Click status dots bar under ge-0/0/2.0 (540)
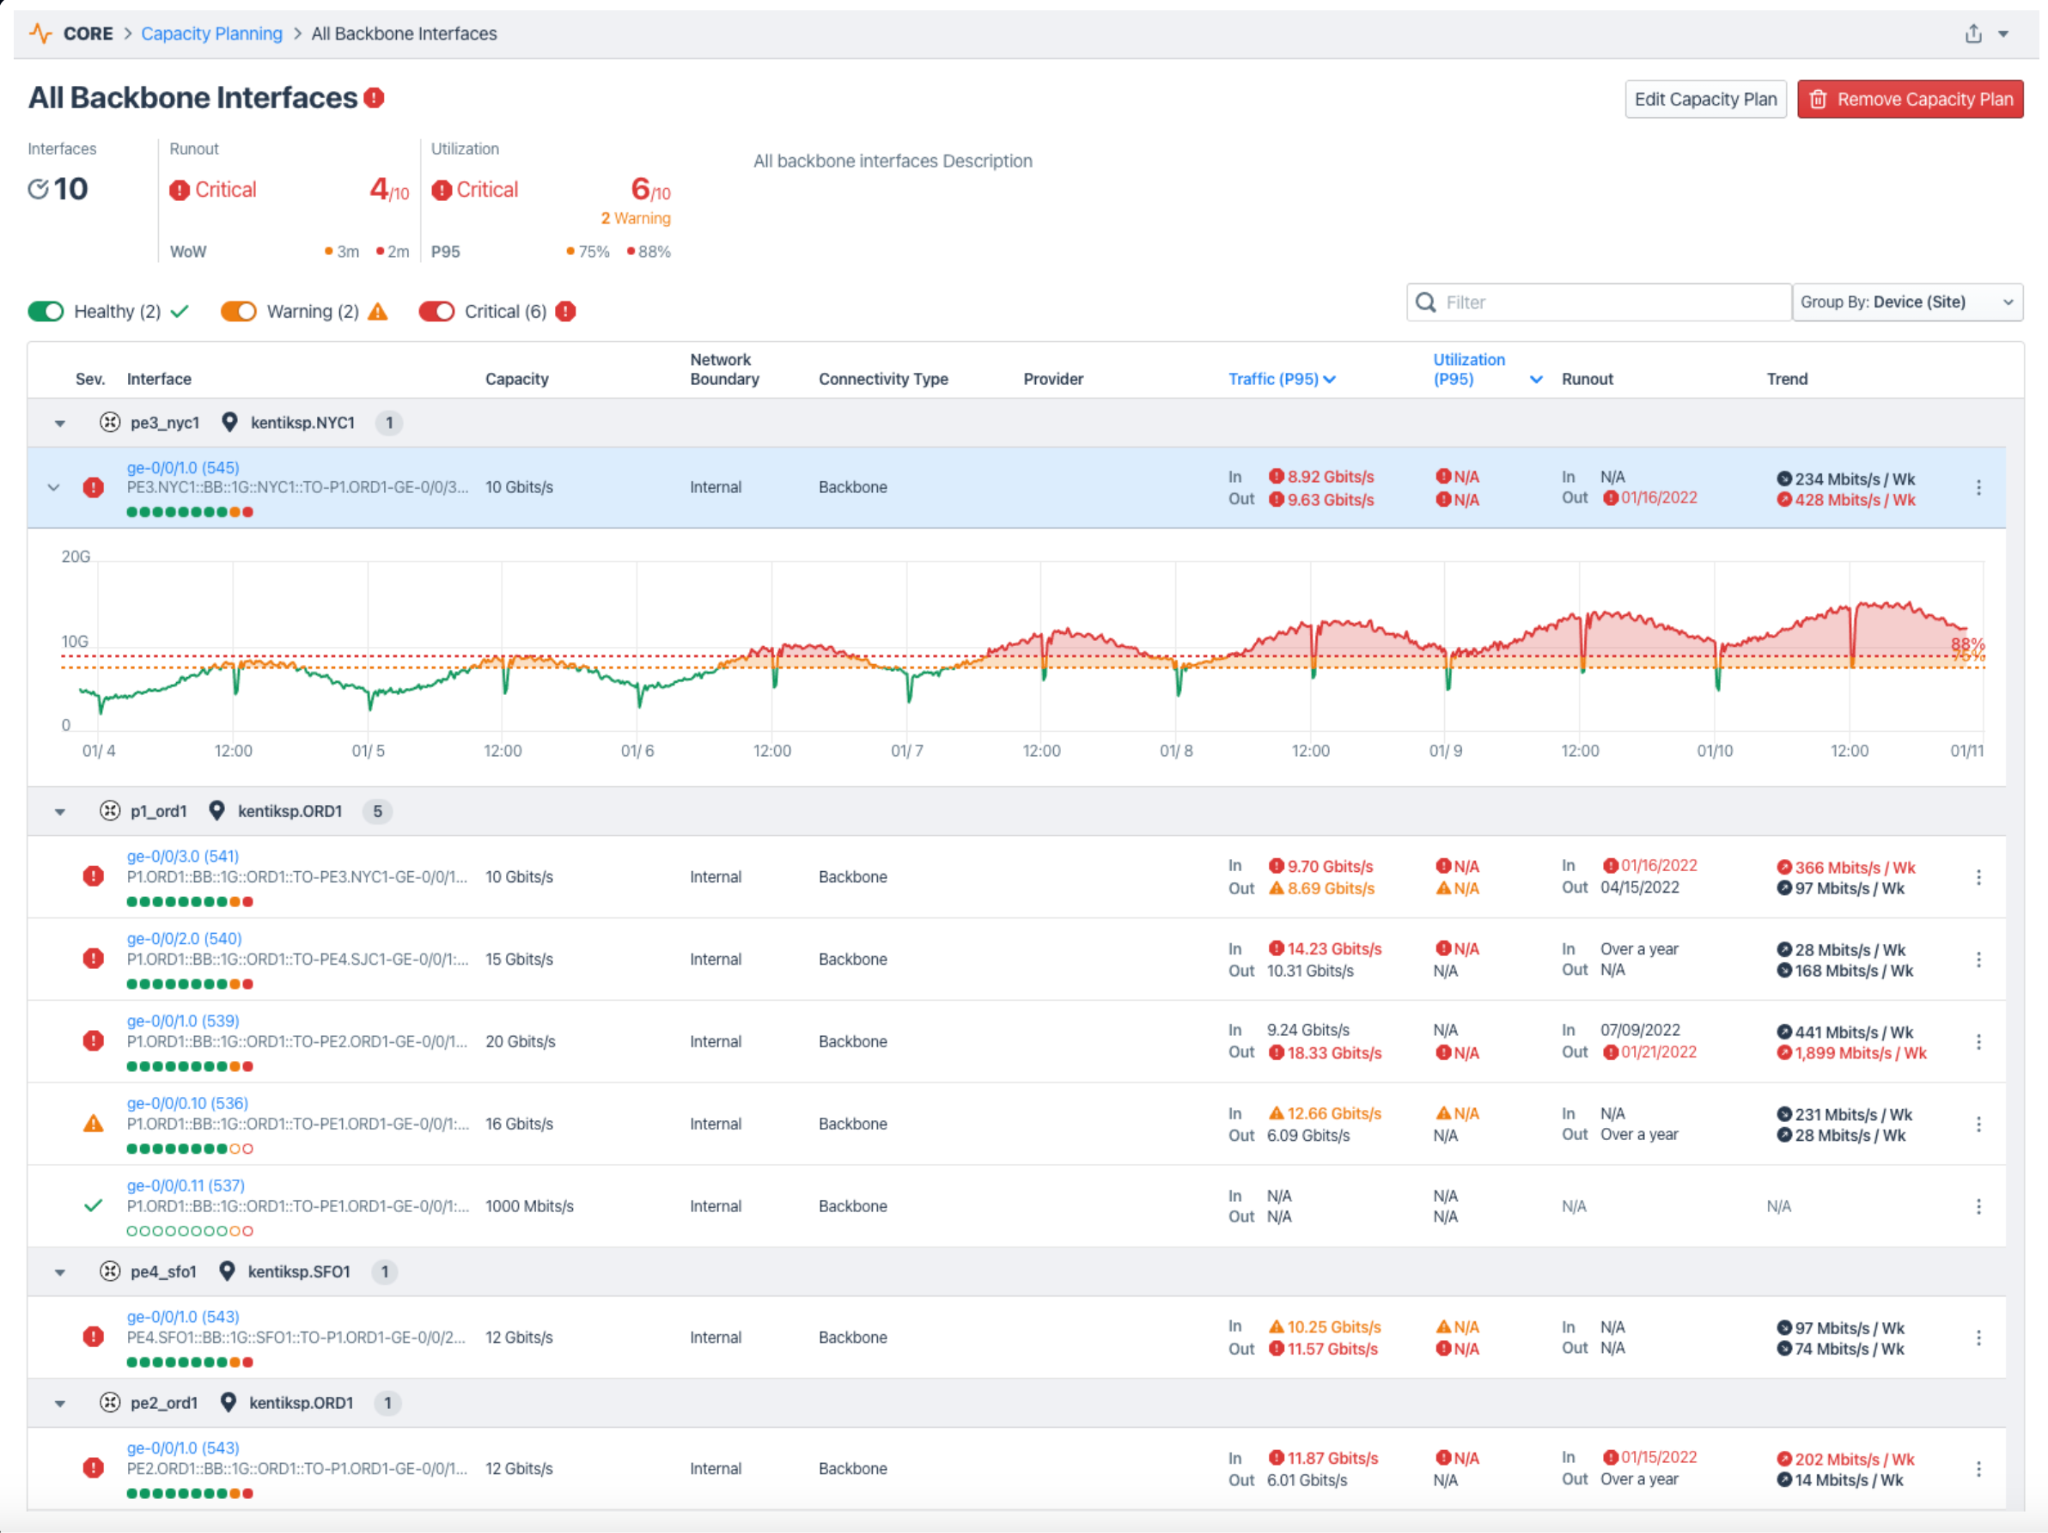2048x1533 pixels. [x=190, y=984]
